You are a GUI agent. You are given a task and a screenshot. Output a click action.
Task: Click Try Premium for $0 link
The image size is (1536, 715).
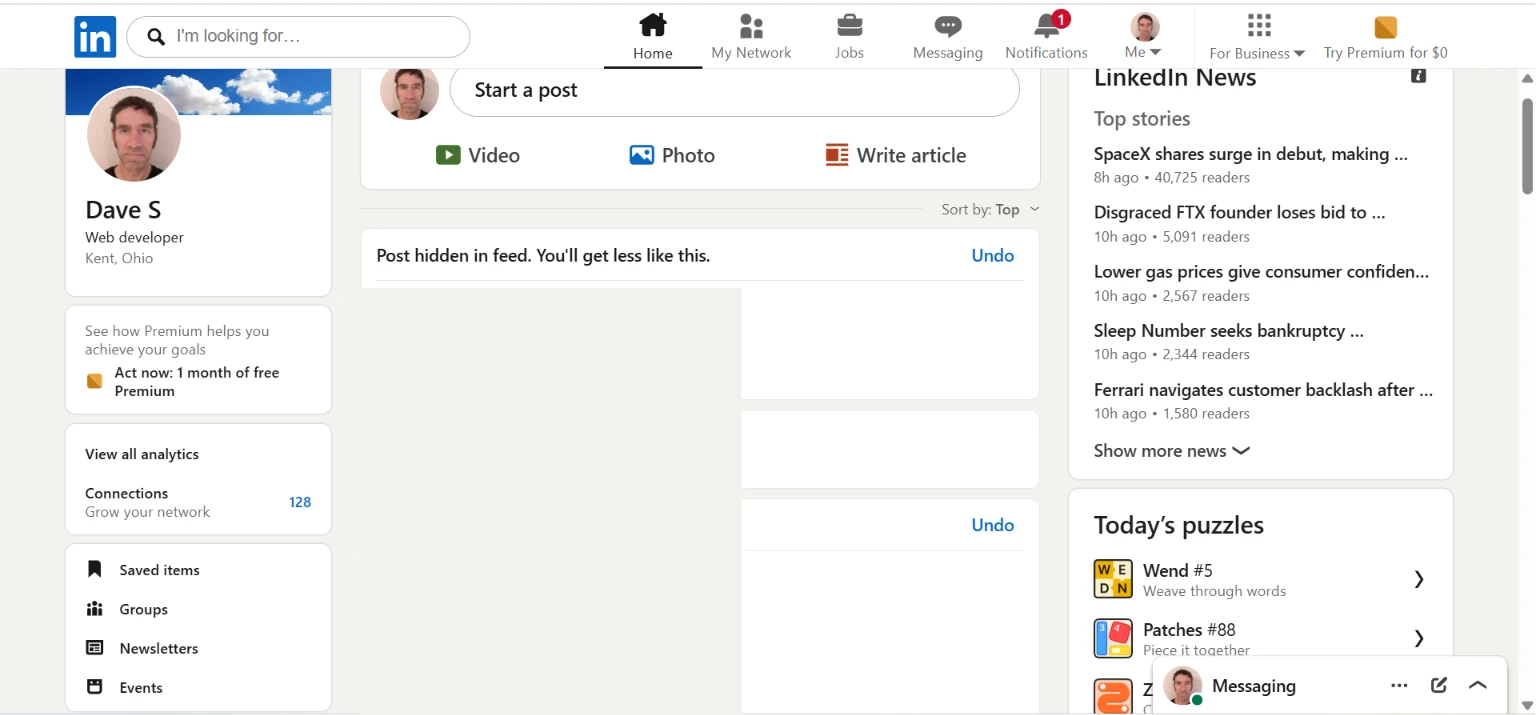[x=1385, y=53]
